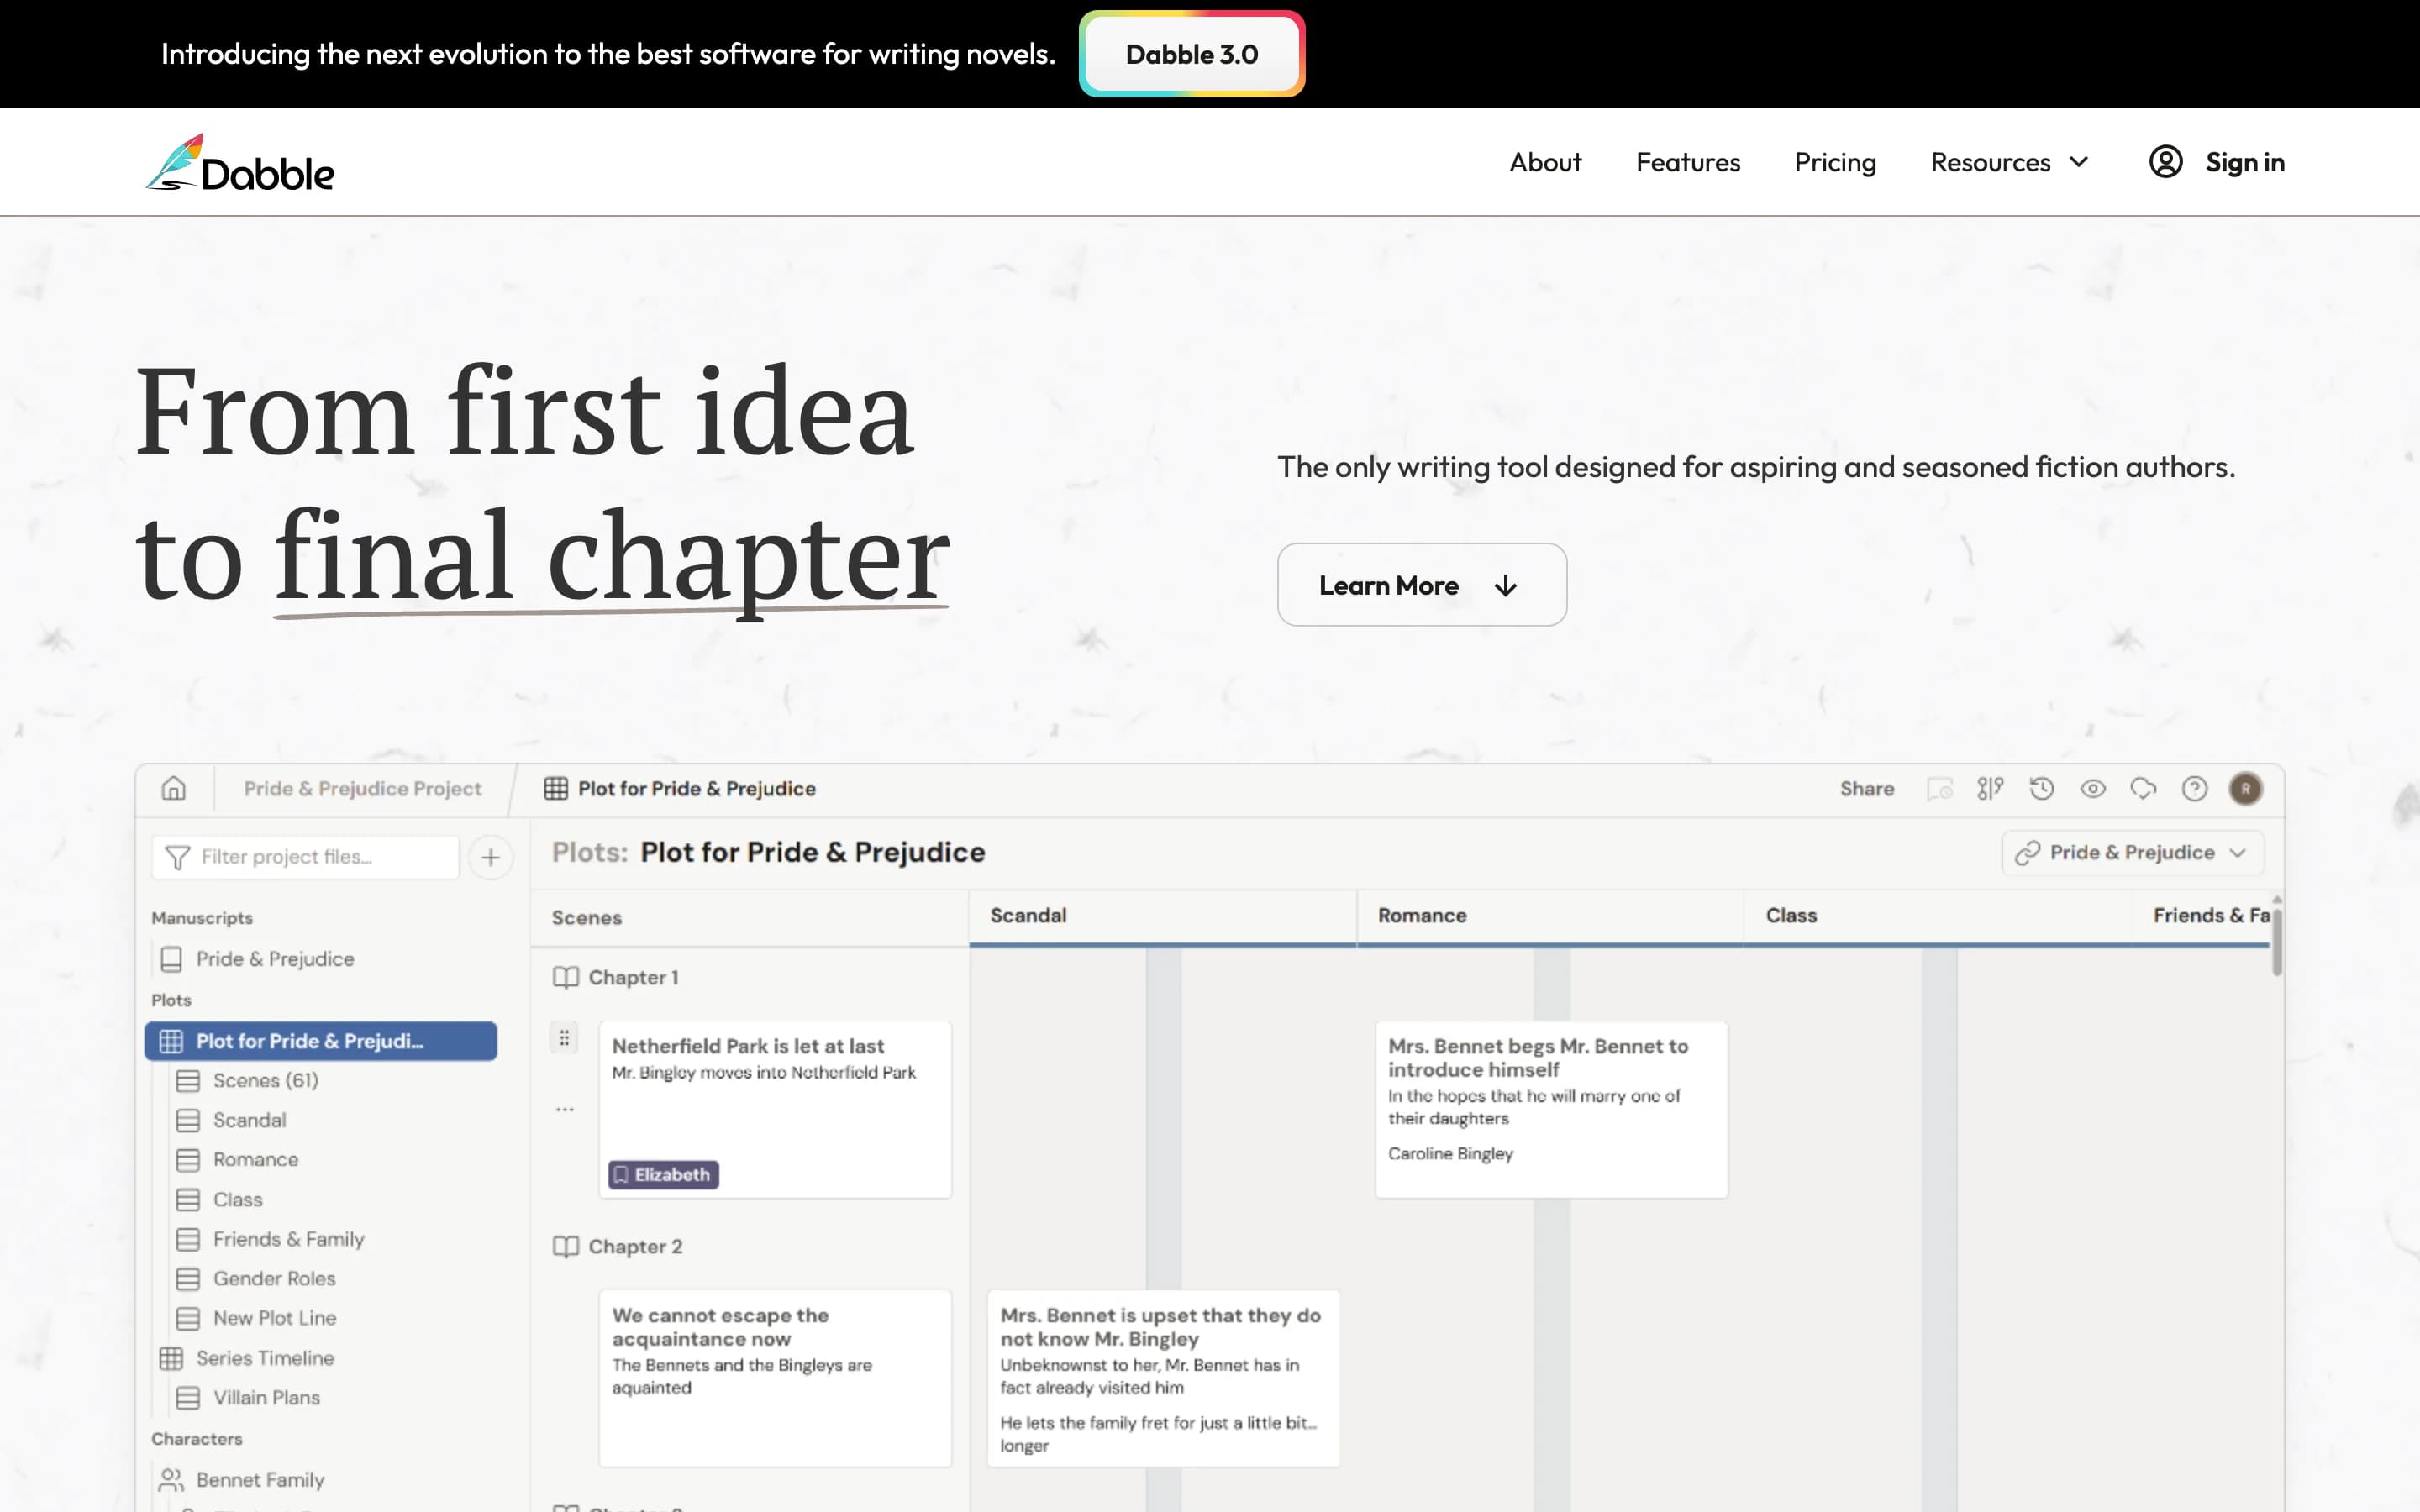
Task: Open the About page
Action: click(x=1545, y=162)
